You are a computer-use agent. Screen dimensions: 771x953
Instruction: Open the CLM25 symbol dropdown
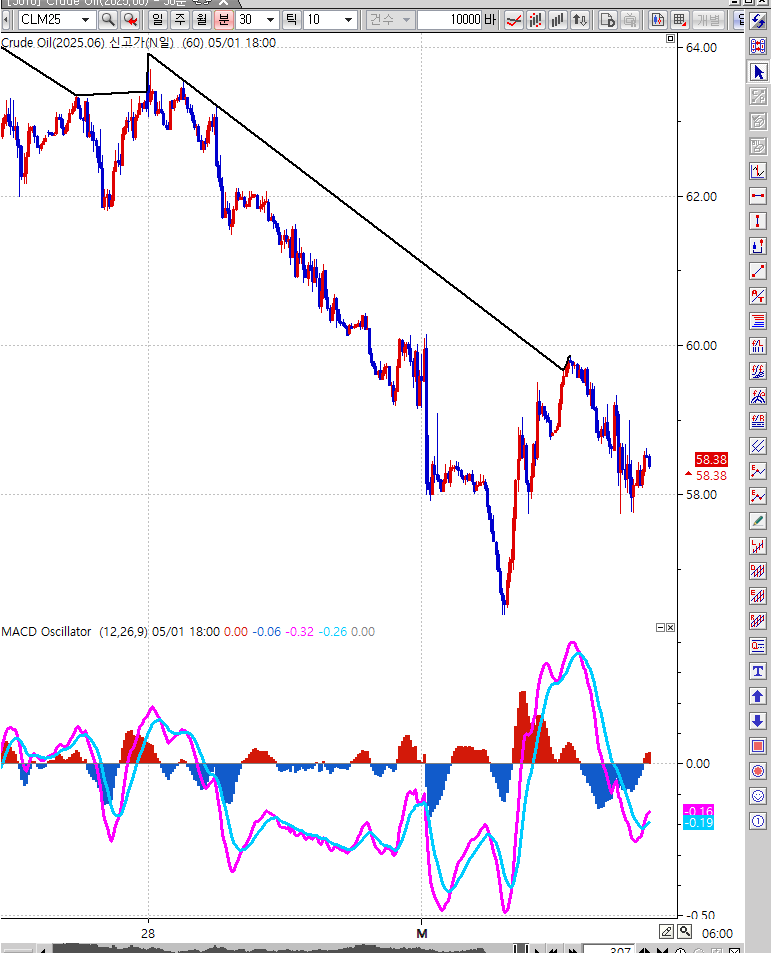85,19
